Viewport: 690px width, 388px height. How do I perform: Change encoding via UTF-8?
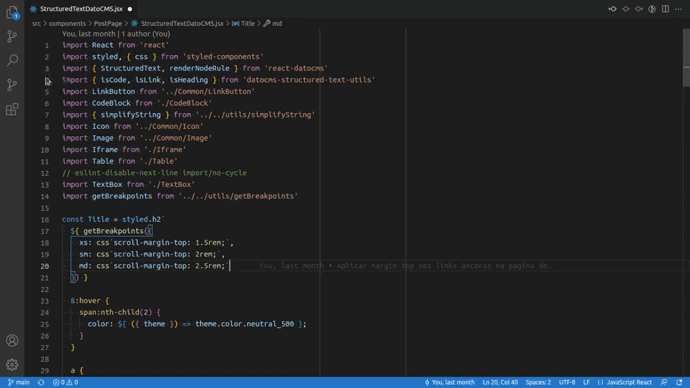point(567,382)
